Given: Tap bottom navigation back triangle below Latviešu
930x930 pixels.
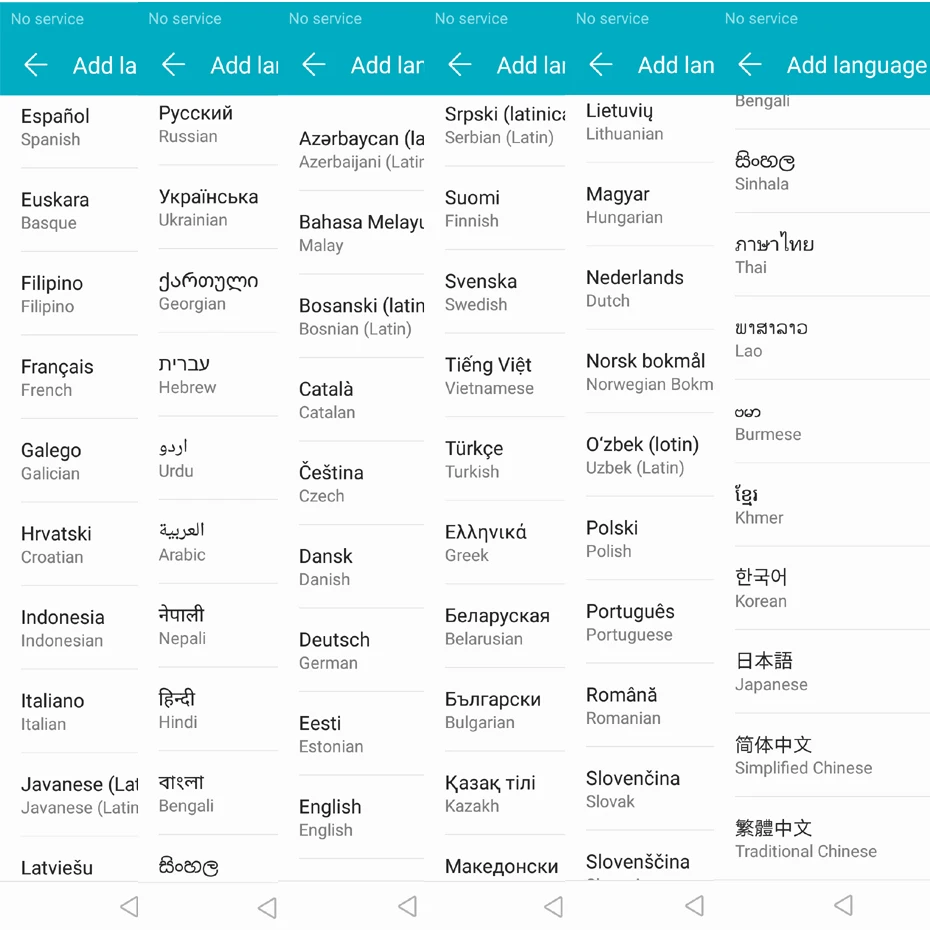Looking at the screenshot, I should coord(129,906).
